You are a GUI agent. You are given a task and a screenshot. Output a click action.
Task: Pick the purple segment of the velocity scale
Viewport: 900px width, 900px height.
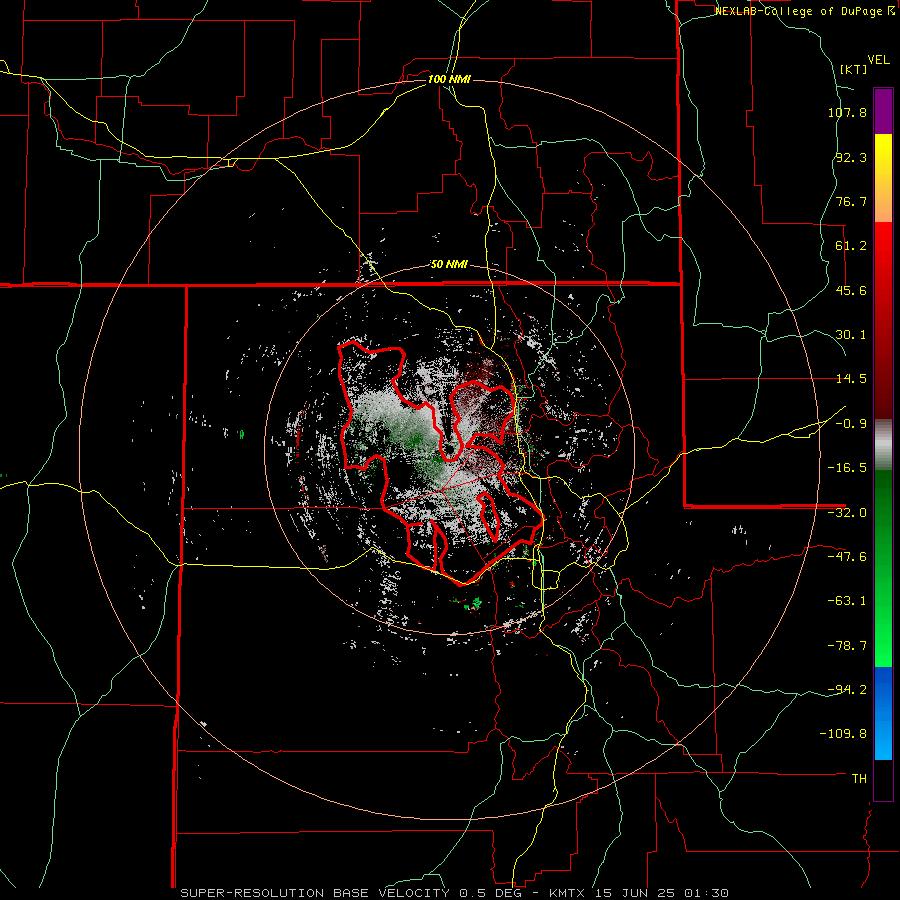[x=883, y=111]
